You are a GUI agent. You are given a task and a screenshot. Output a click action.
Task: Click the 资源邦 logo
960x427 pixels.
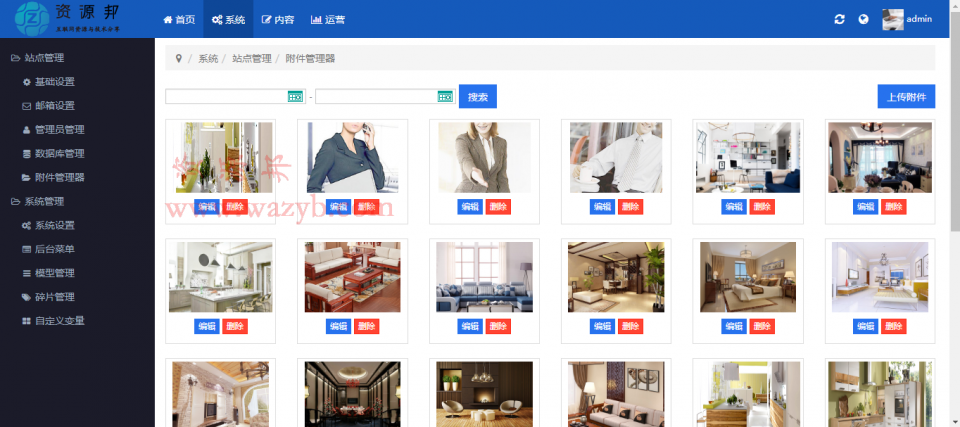67,18
